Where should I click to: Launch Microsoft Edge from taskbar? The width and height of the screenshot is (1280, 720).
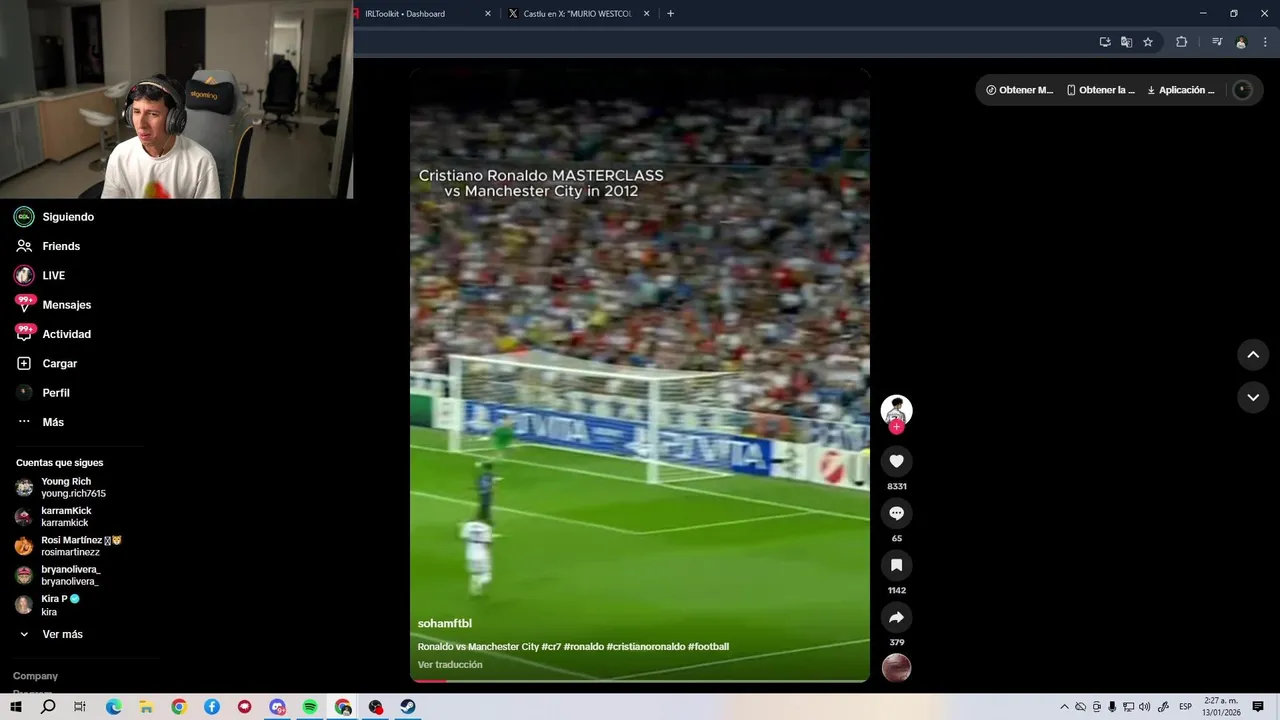pos(113,707)
